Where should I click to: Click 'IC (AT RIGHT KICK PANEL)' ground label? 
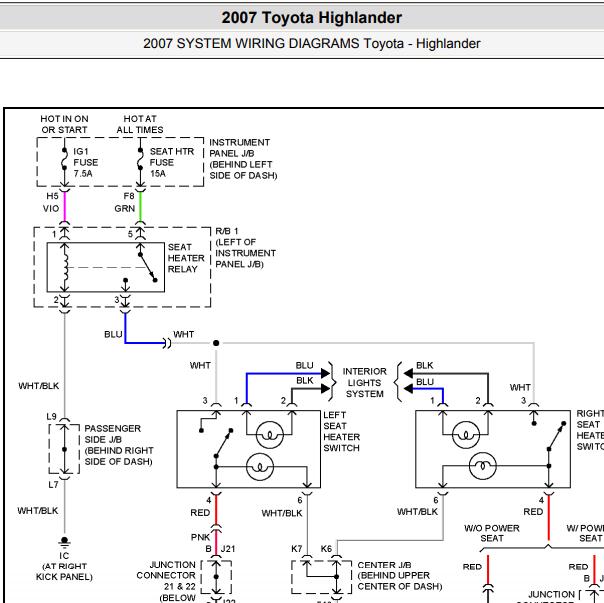[x=64, y=566]
